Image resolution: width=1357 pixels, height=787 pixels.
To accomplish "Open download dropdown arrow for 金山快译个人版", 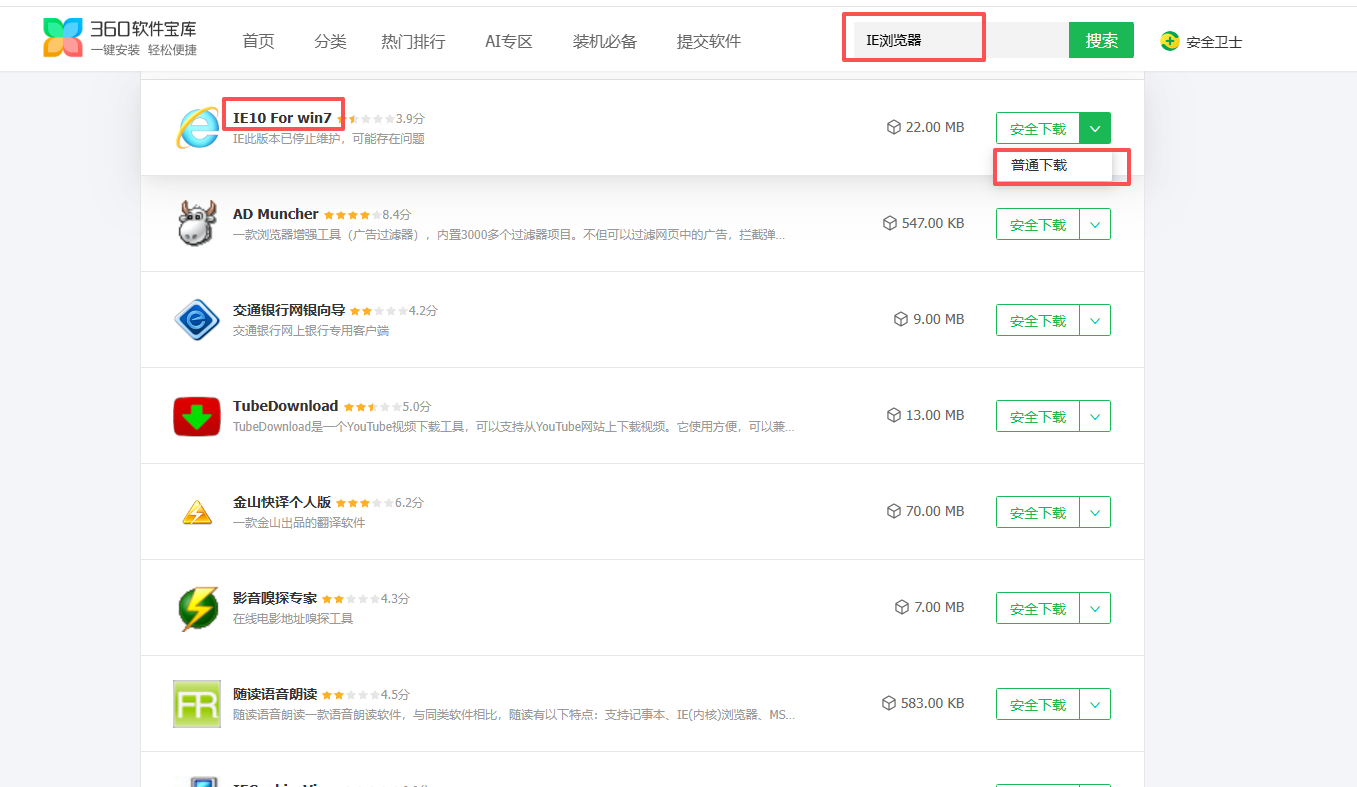I will [x=1095, y=513].
